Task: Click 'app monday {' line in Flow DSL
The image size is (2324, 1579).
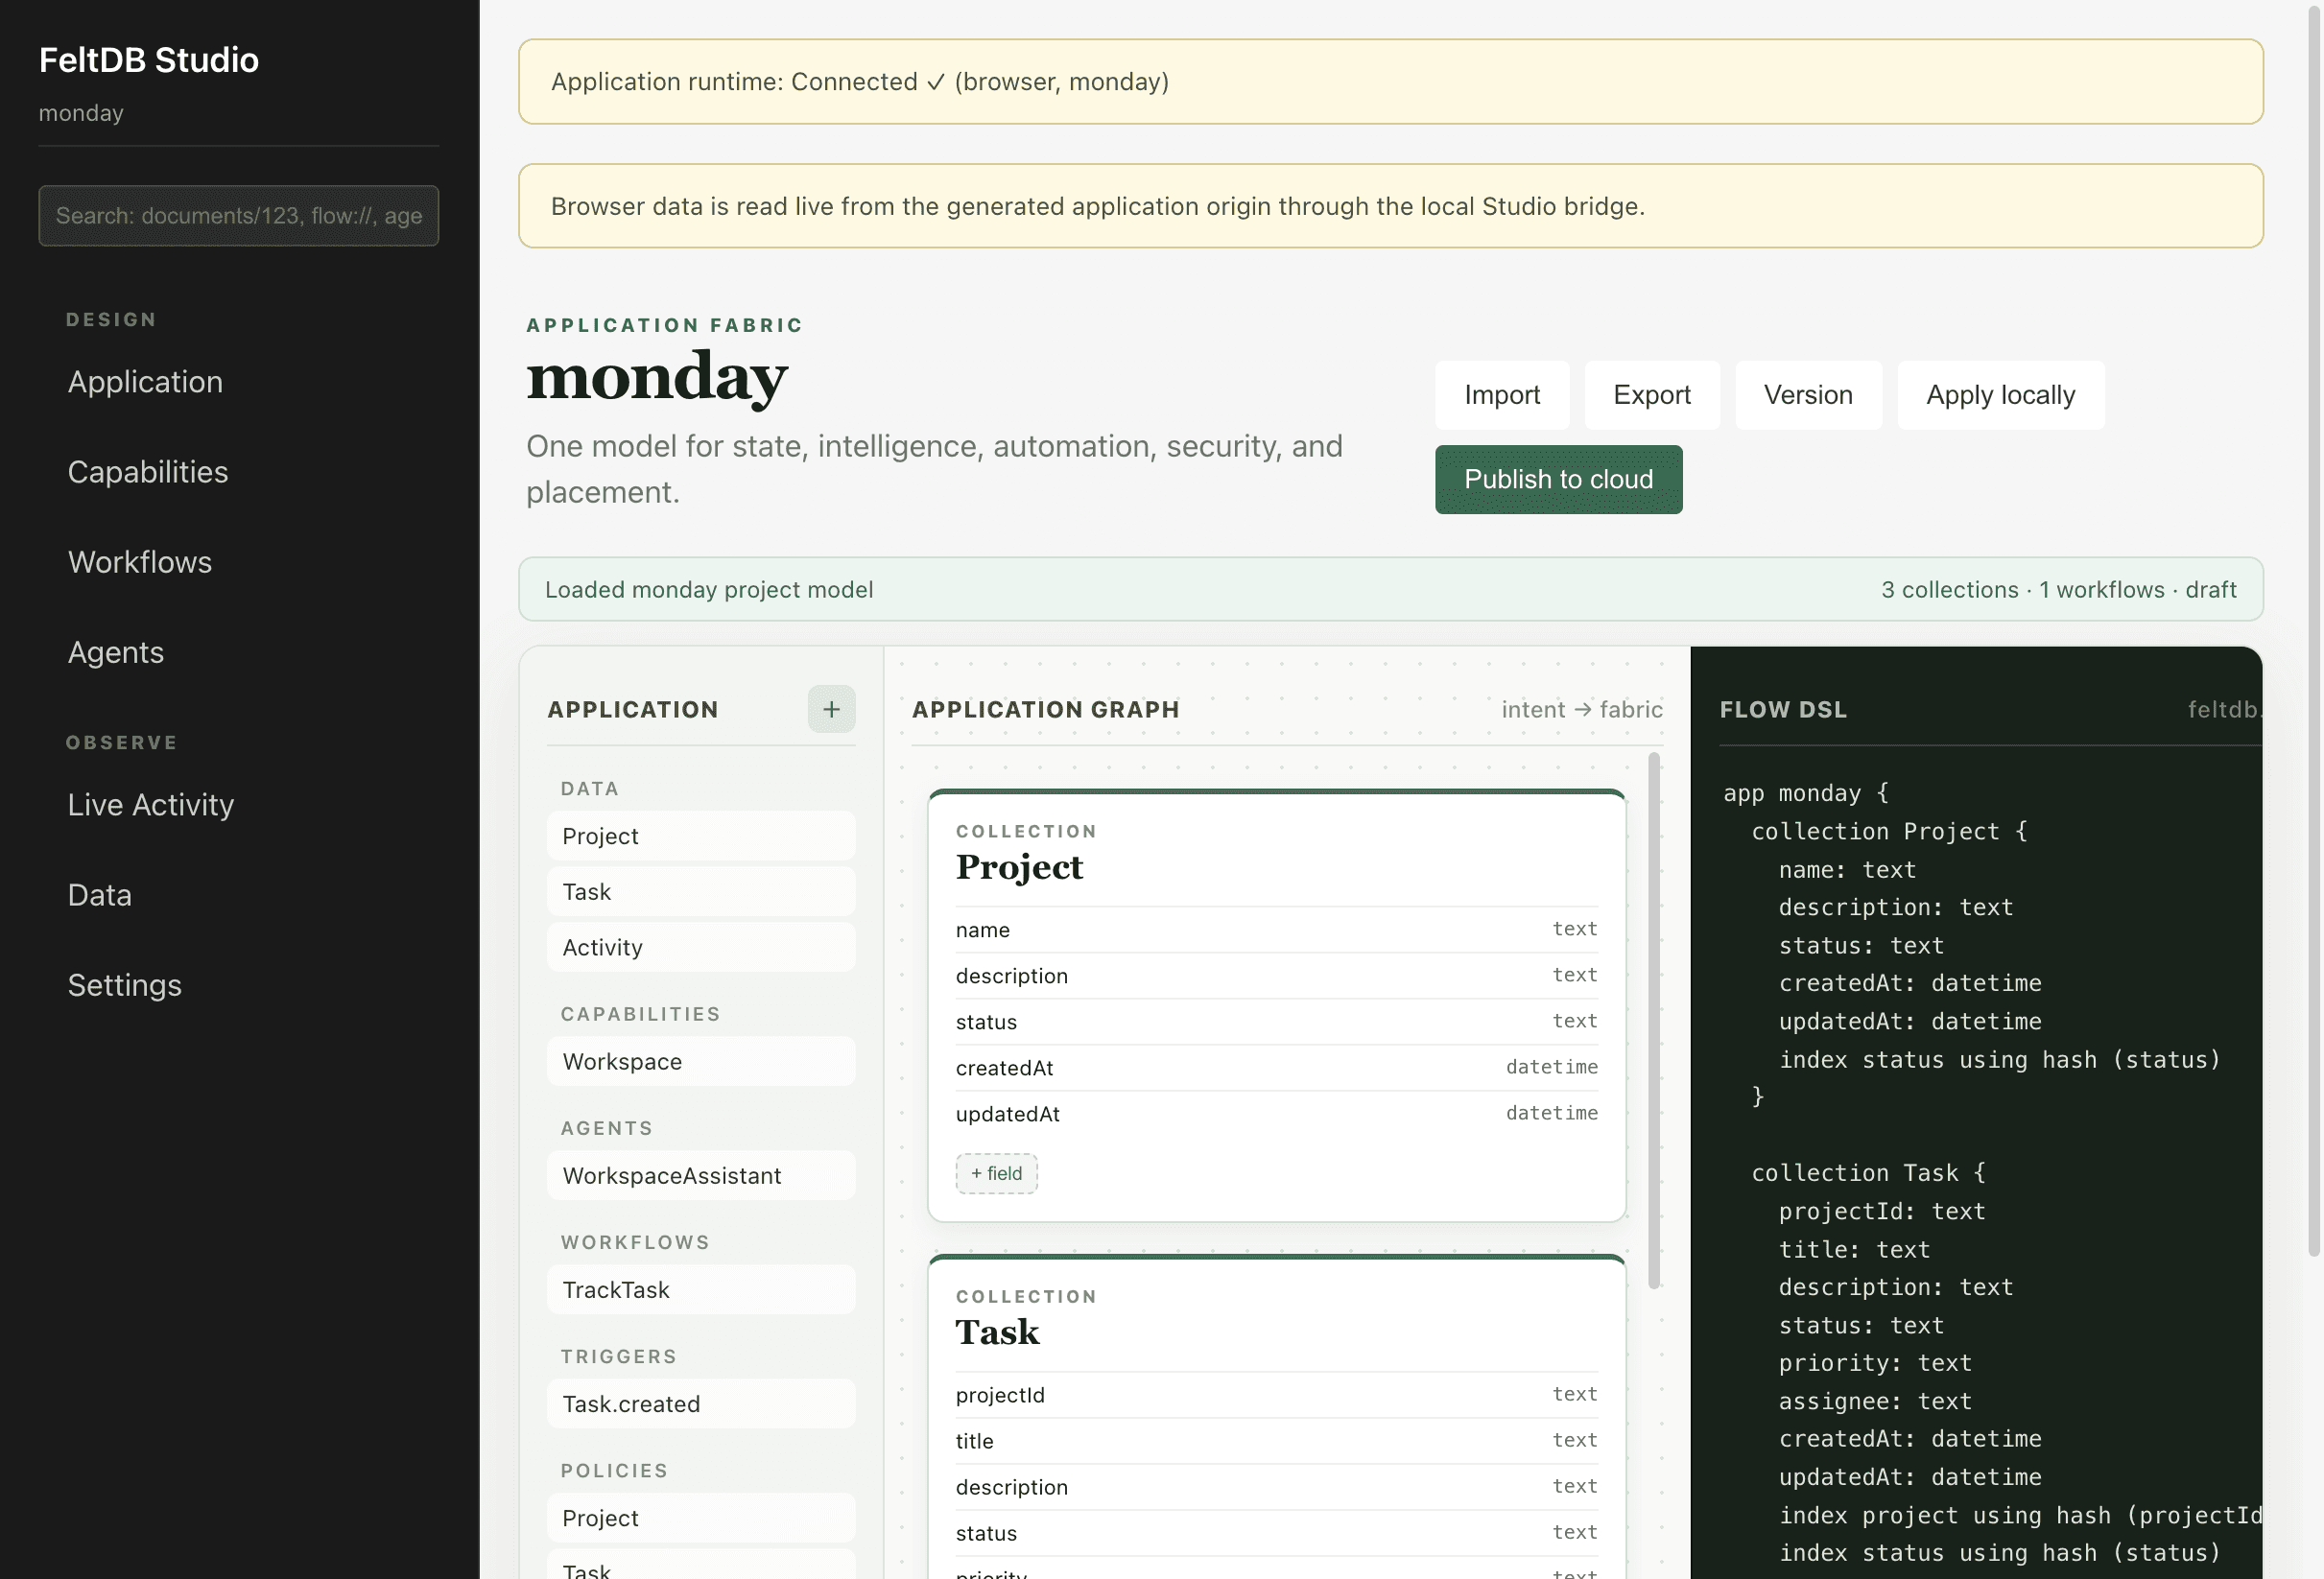Action: 1806,793
